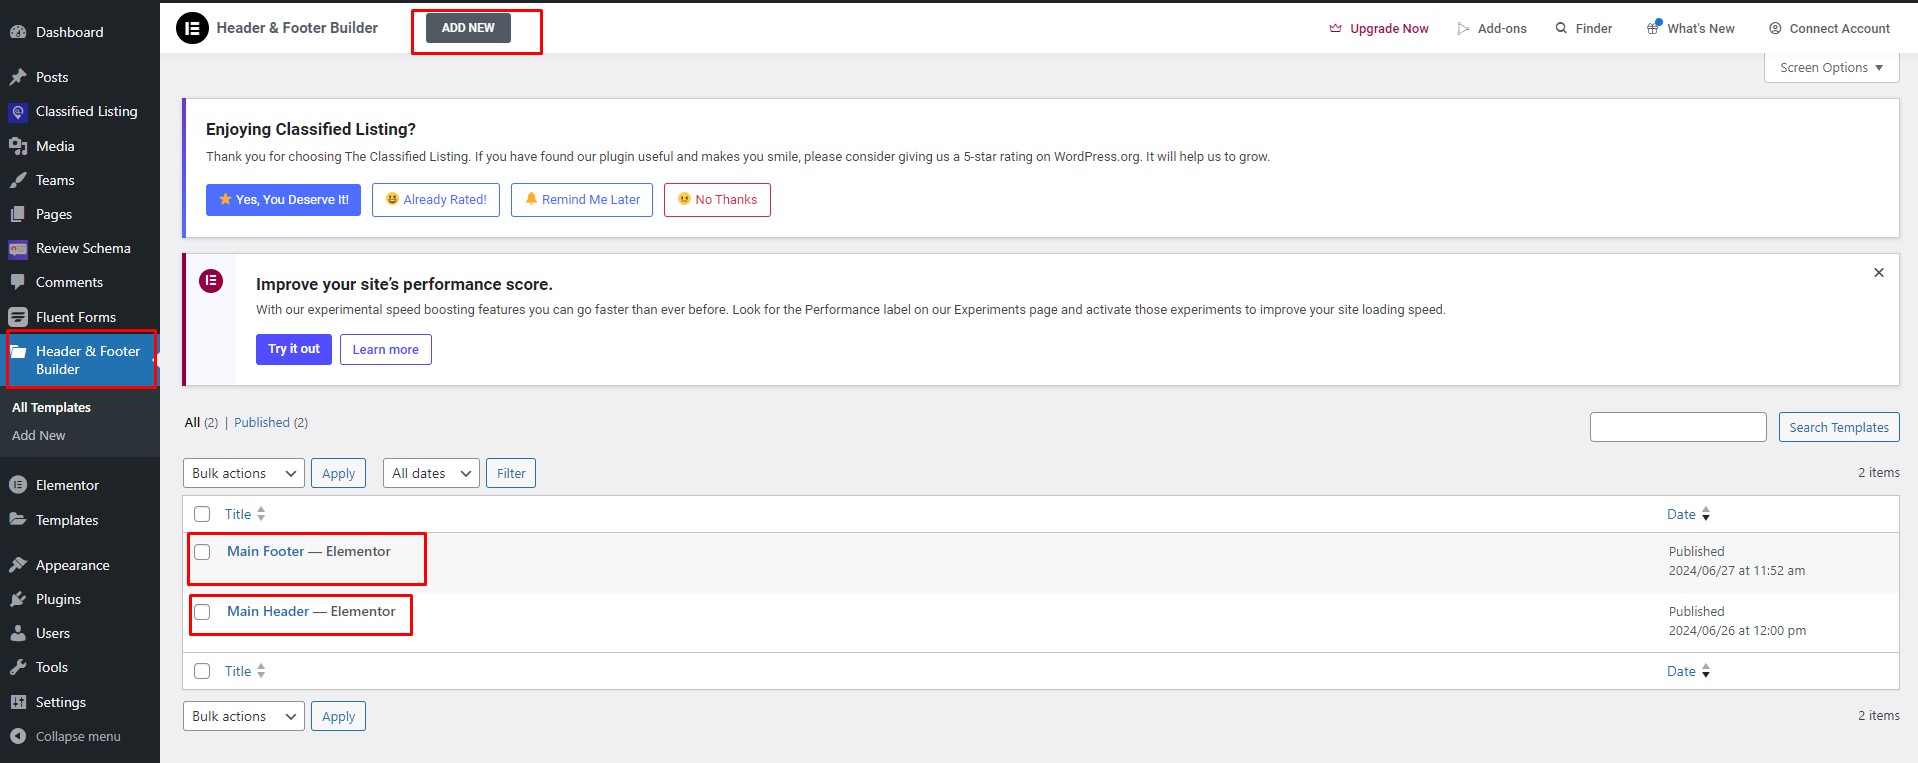
Task: Click the Tools wrench icon
Action: tap(18, 667)
